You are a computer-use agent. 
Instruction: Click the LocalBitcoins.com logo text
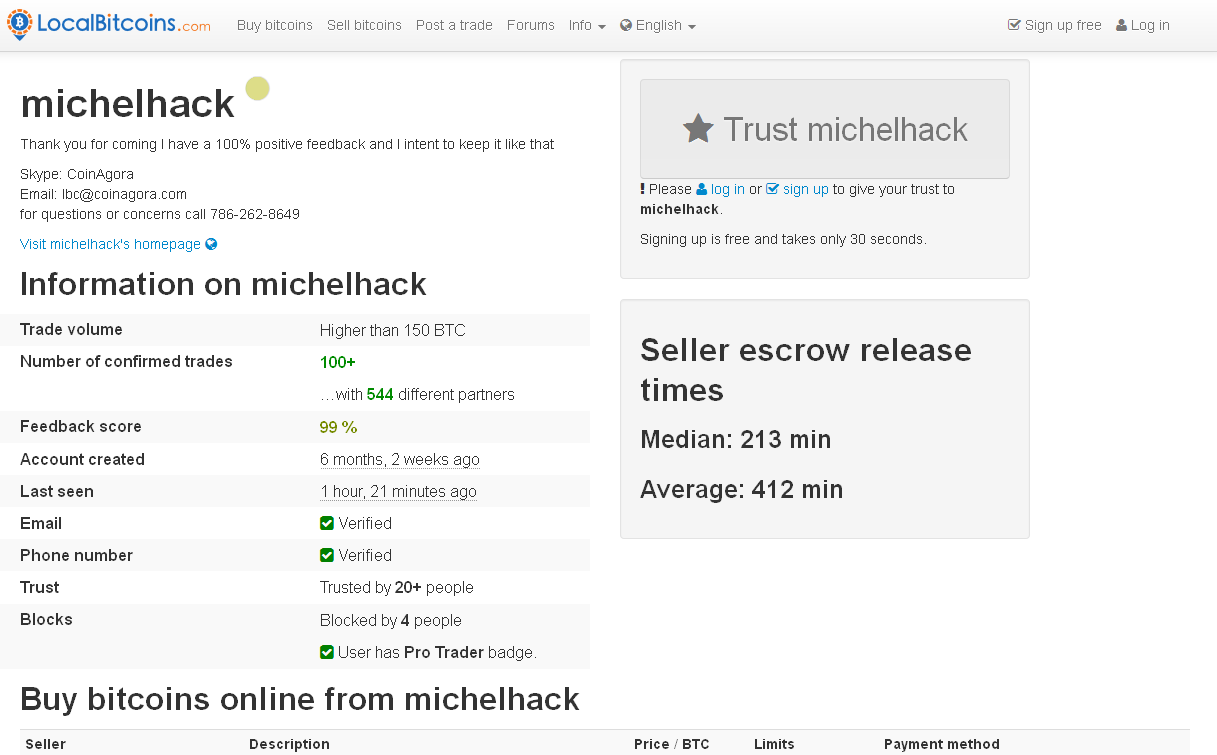124,24
